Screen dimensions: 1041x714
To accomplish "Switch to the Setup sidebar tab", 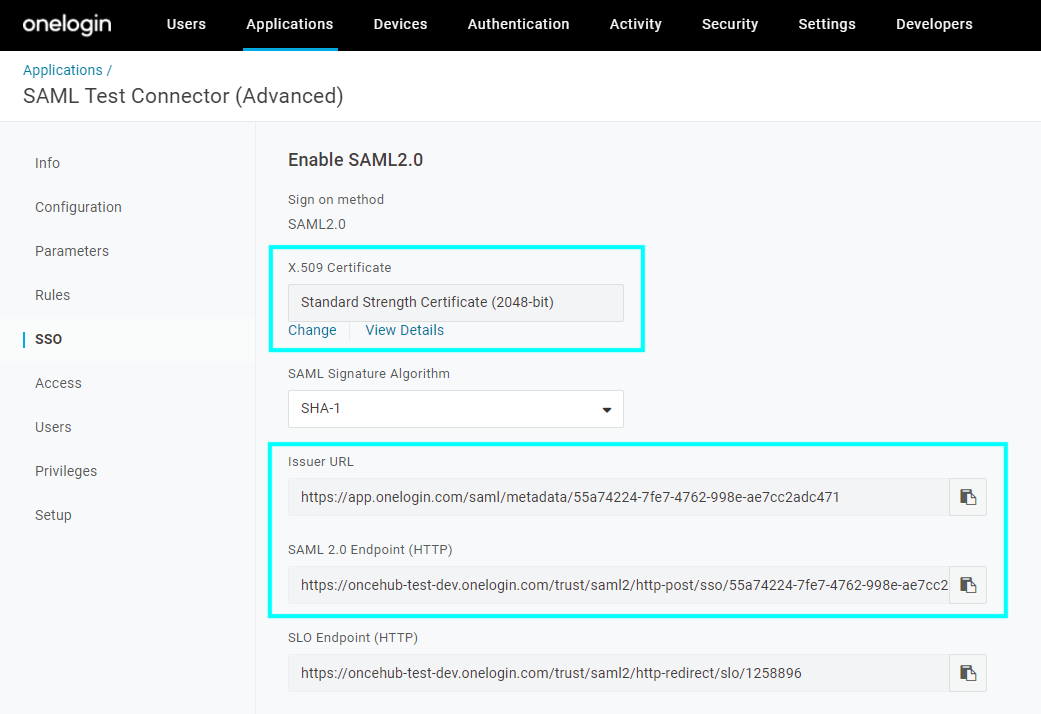I will click(x=53, y=515).
